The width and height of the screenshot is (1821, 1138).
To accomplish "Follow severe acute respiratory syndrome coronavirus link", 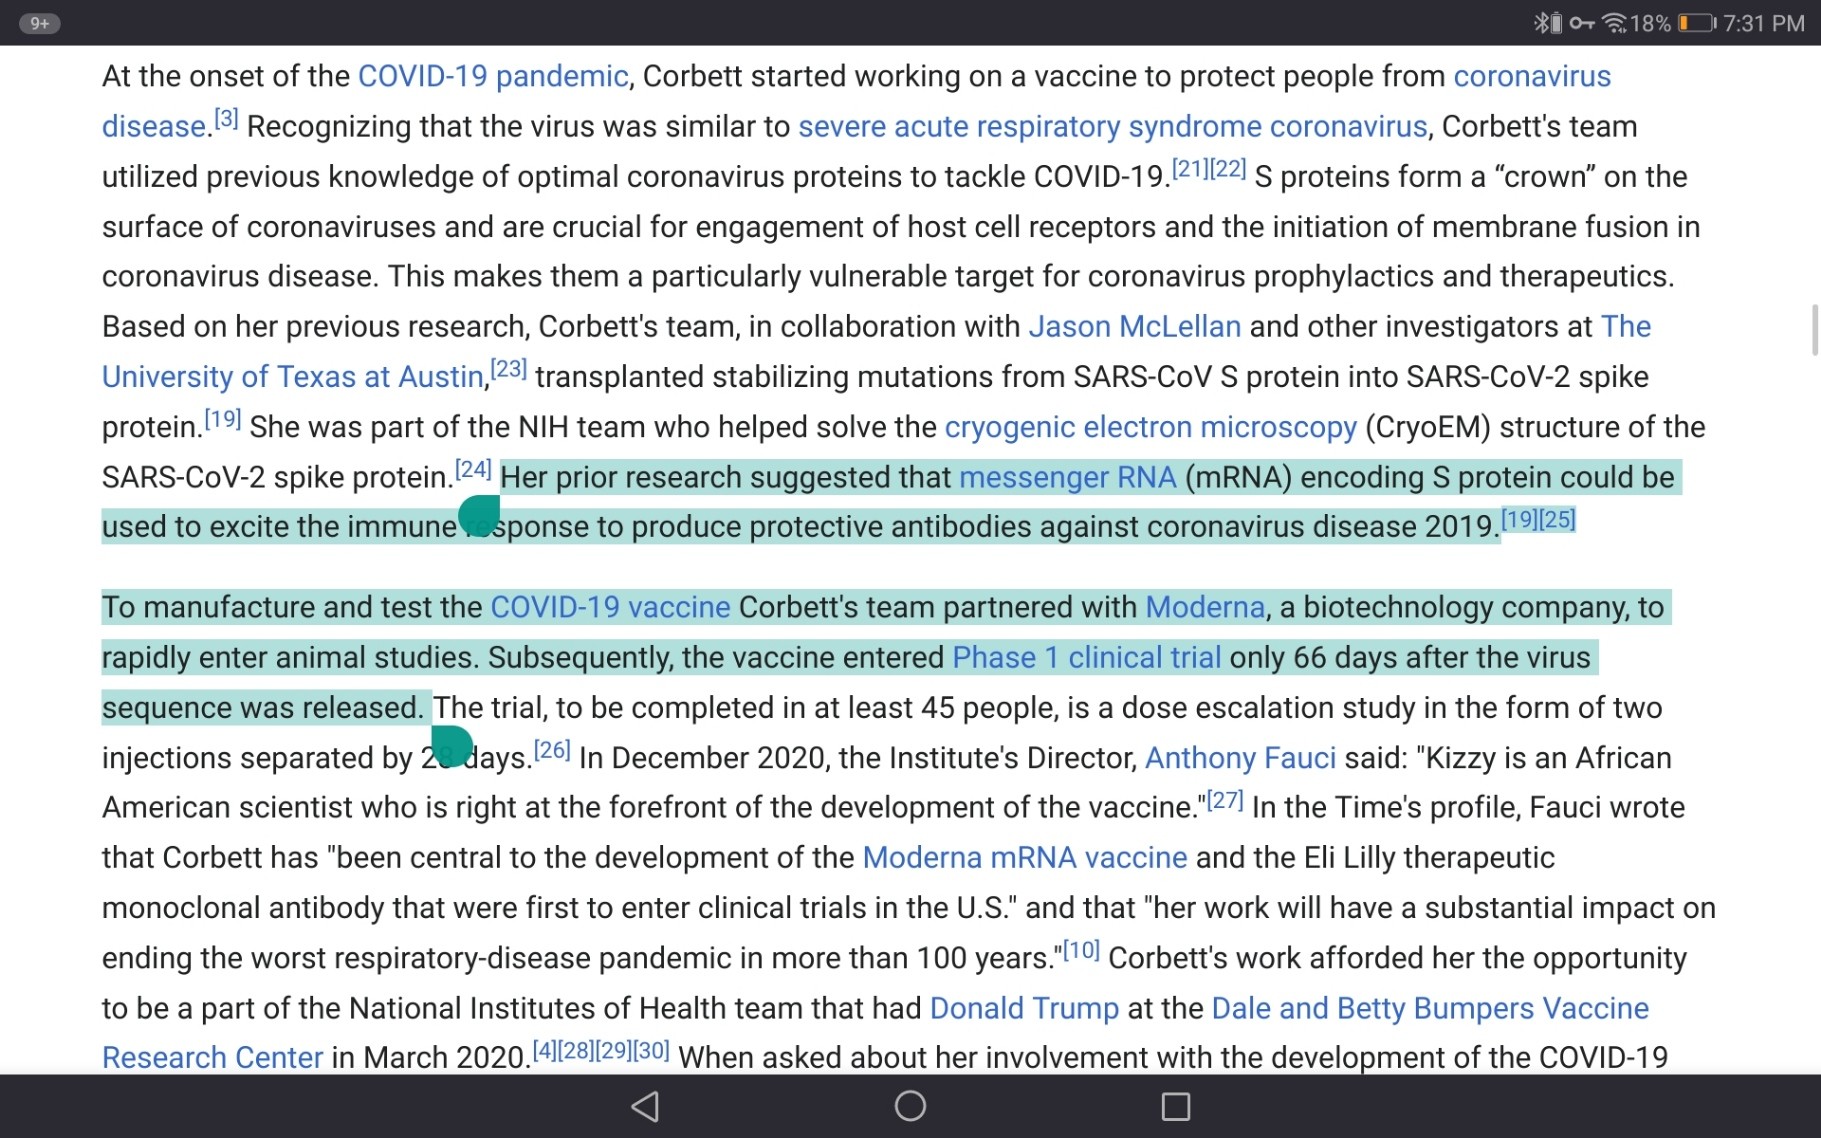I will coord(1112,126).
